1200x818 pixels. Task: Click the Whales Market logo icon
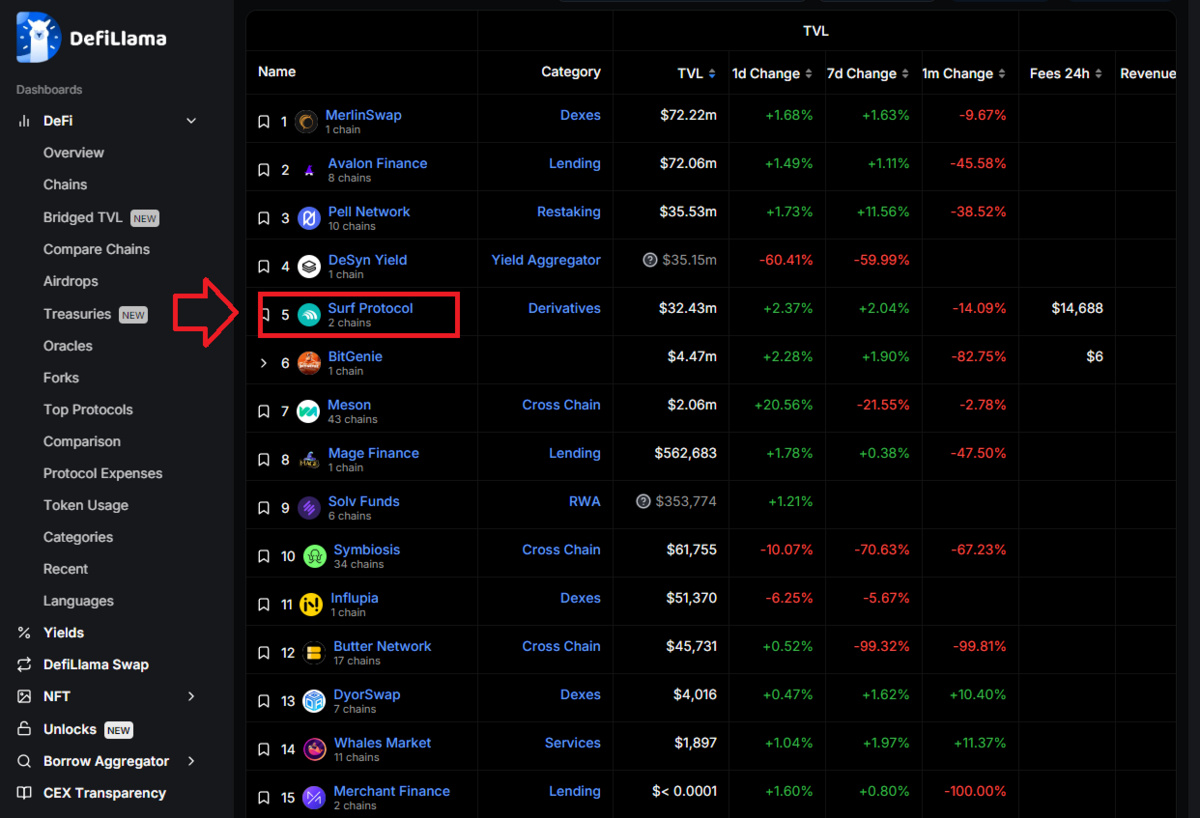(x=314, y=749)
